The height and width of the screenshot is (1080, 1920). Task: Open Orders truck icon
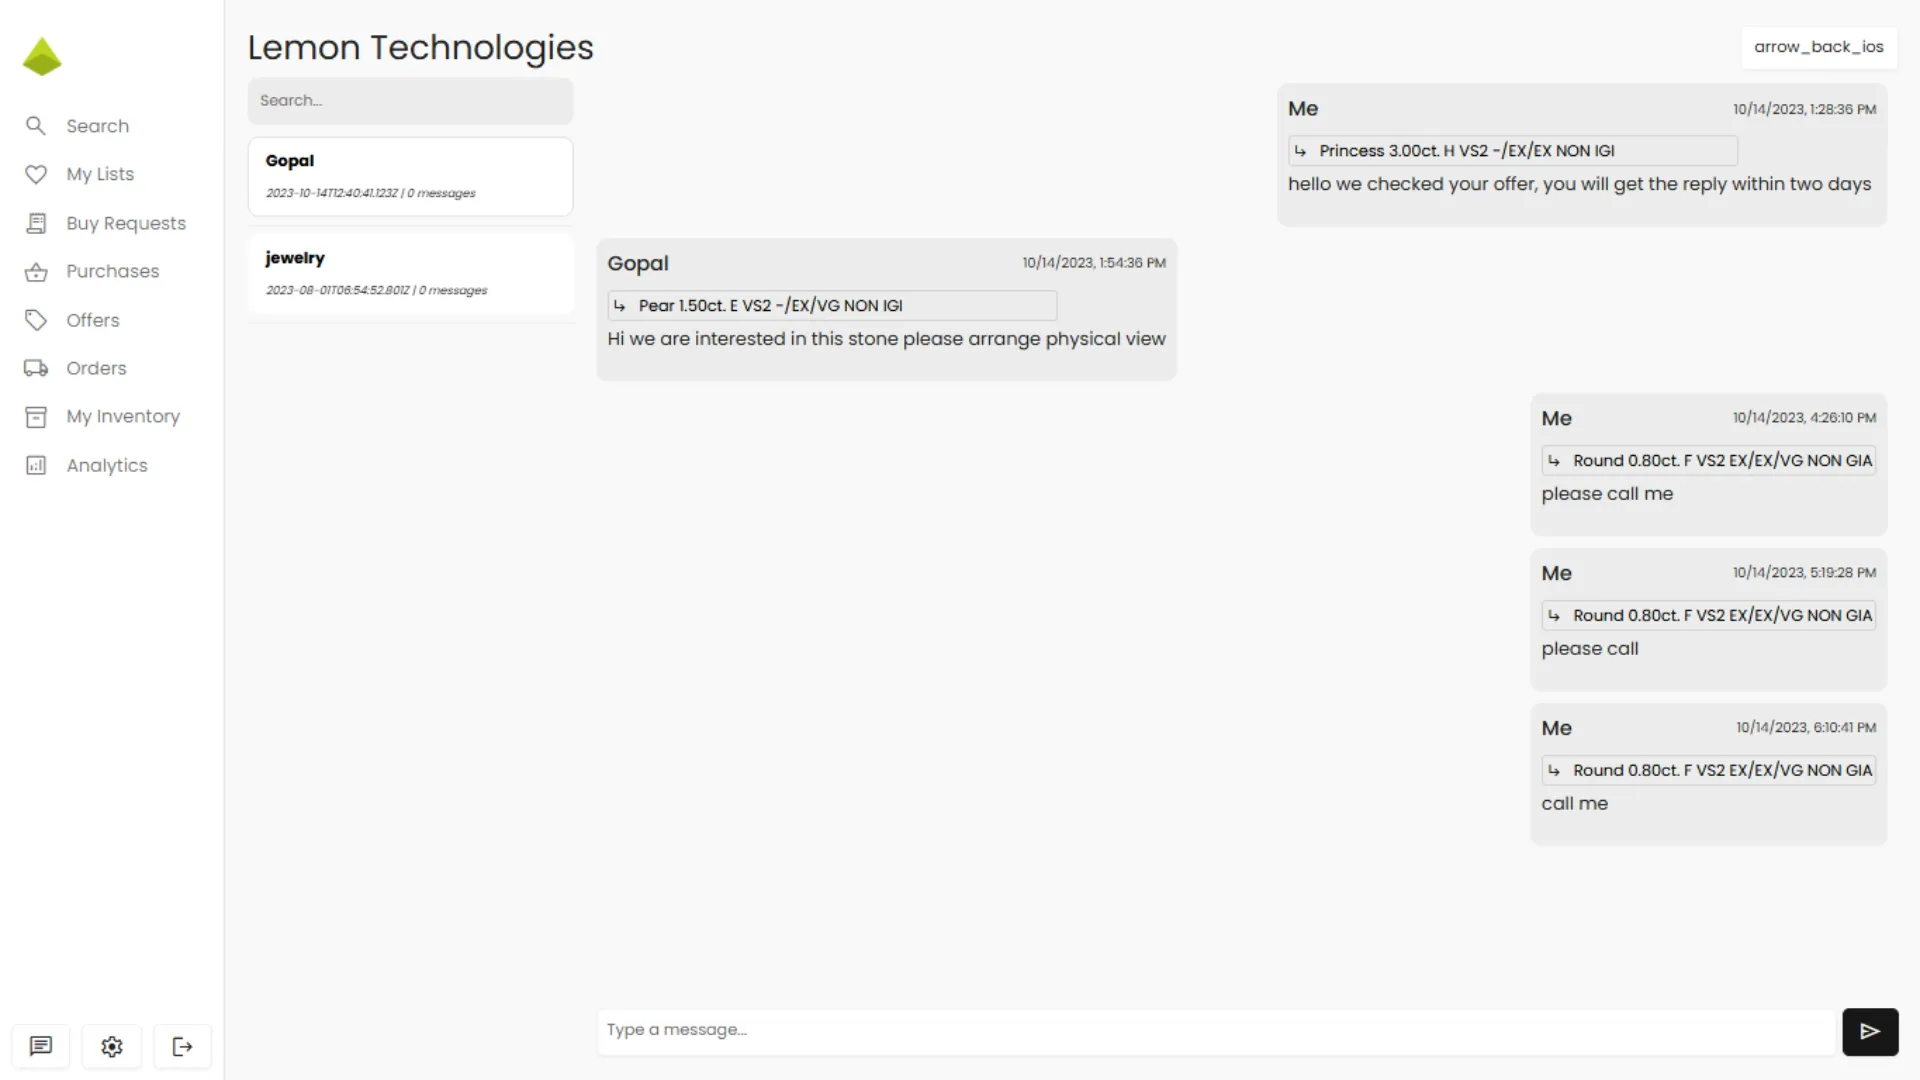[36, 368]
